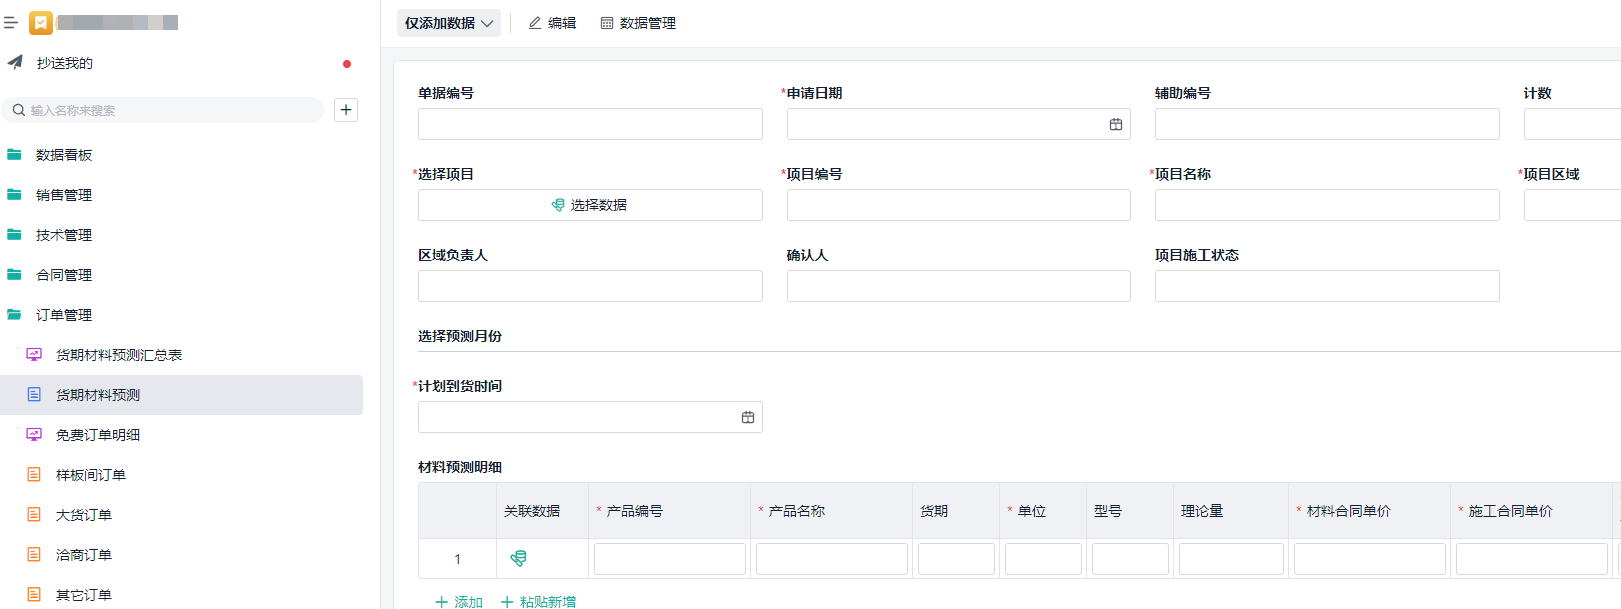
Task: Open calendar picker for 申请日期
Action: (x=1115, y=124)
